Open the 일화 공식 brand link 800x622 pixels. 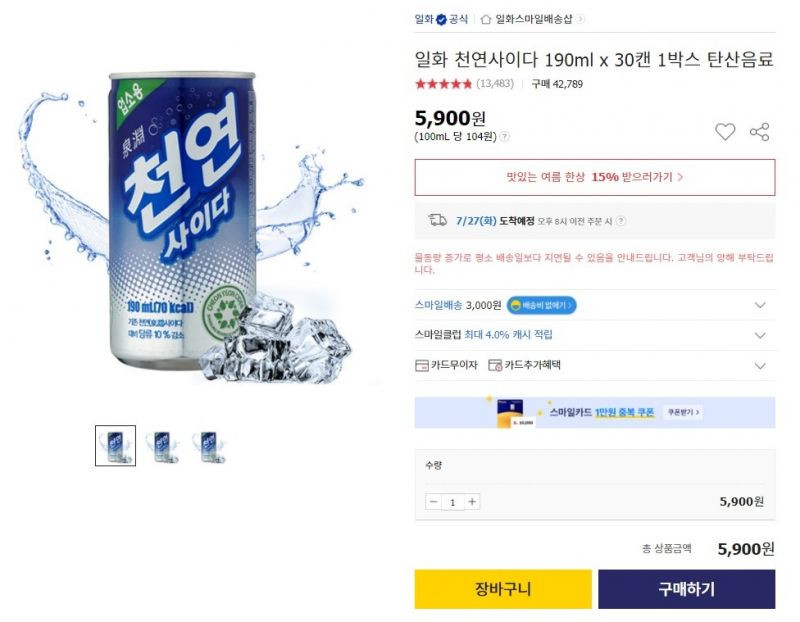pyautogui.click(x=441, y=19)
